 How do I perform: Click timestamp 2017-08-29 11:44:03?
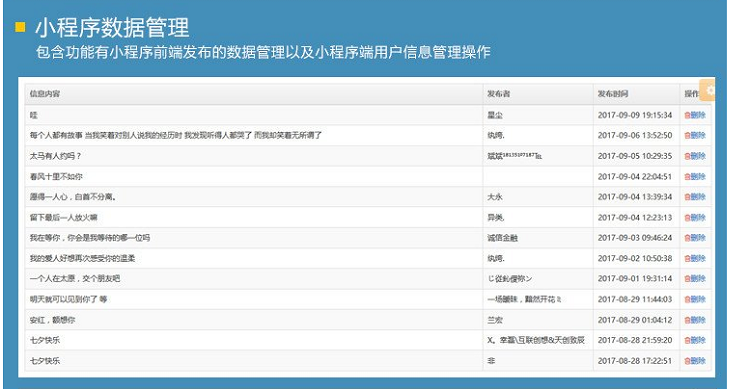[635, 300]
